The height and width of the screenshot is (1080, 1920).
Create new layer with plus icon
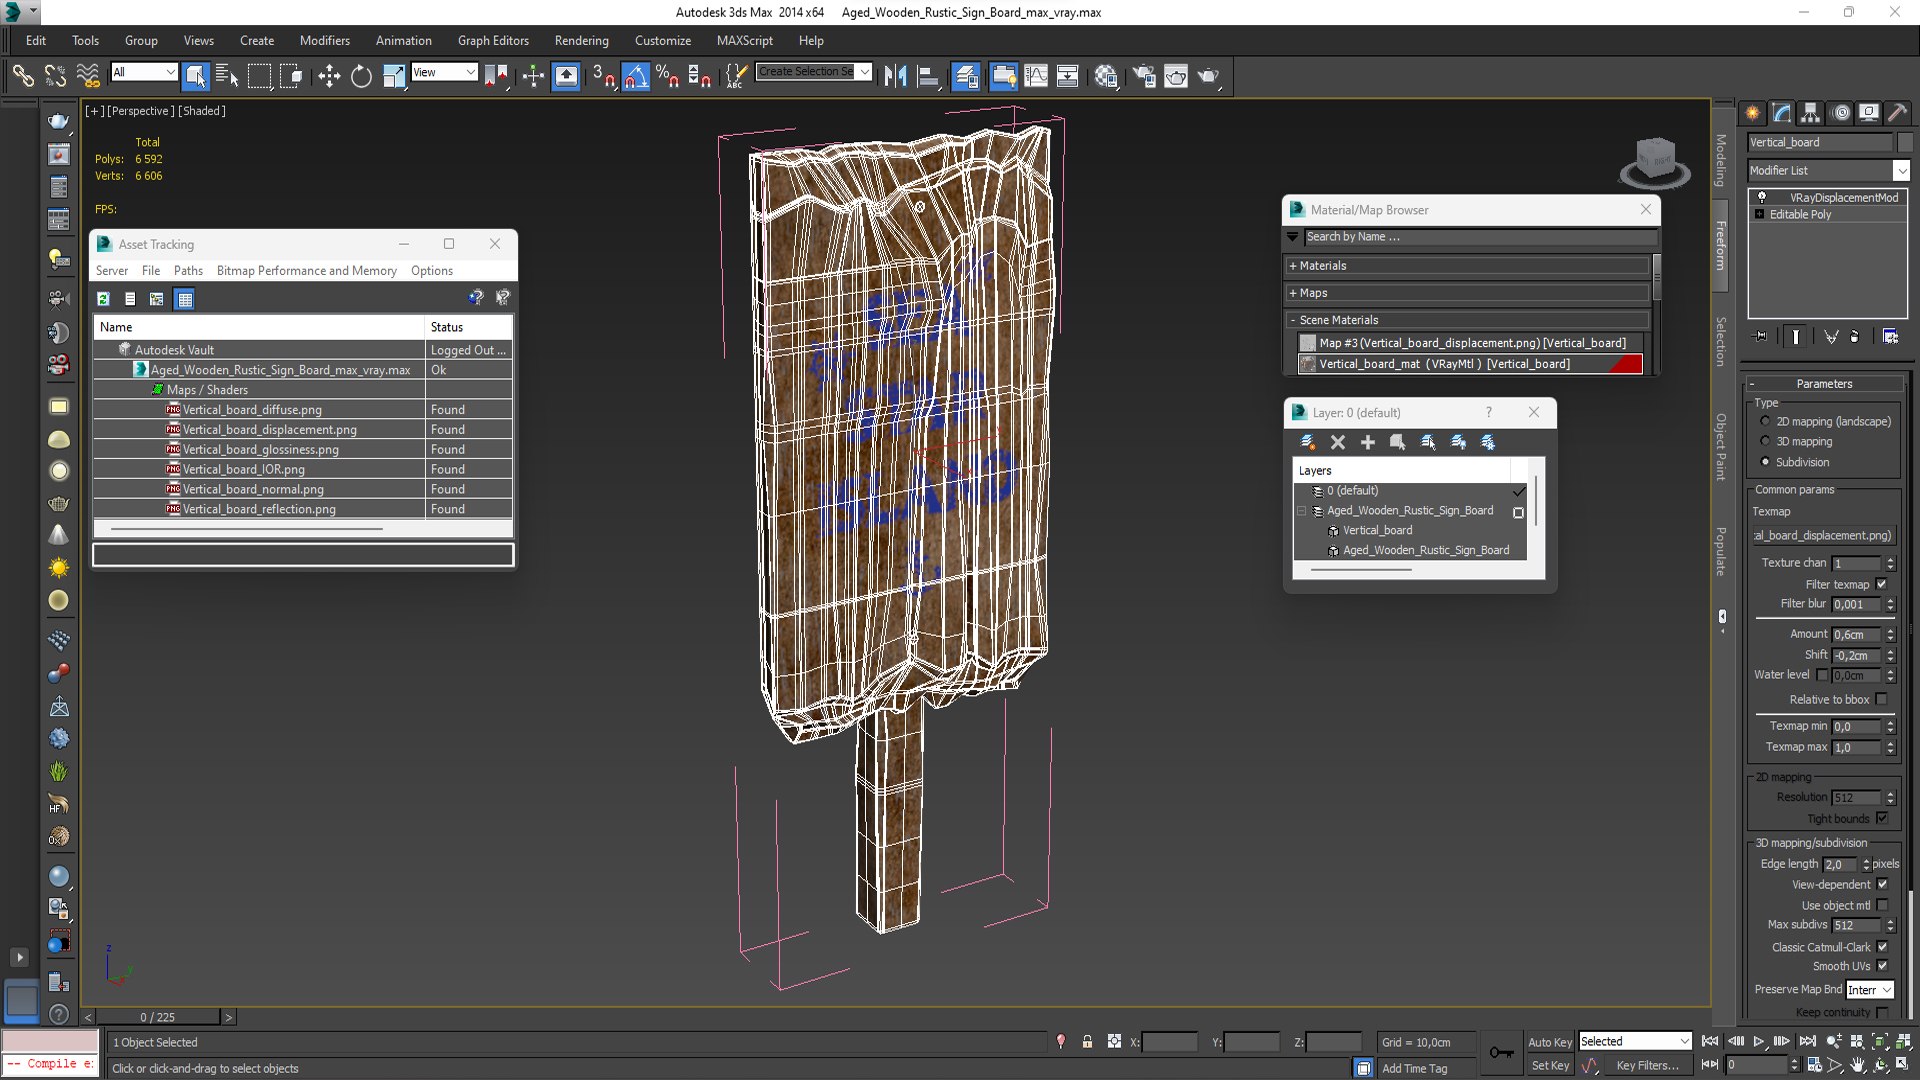pyautogui.click(x=1367, y=442)
